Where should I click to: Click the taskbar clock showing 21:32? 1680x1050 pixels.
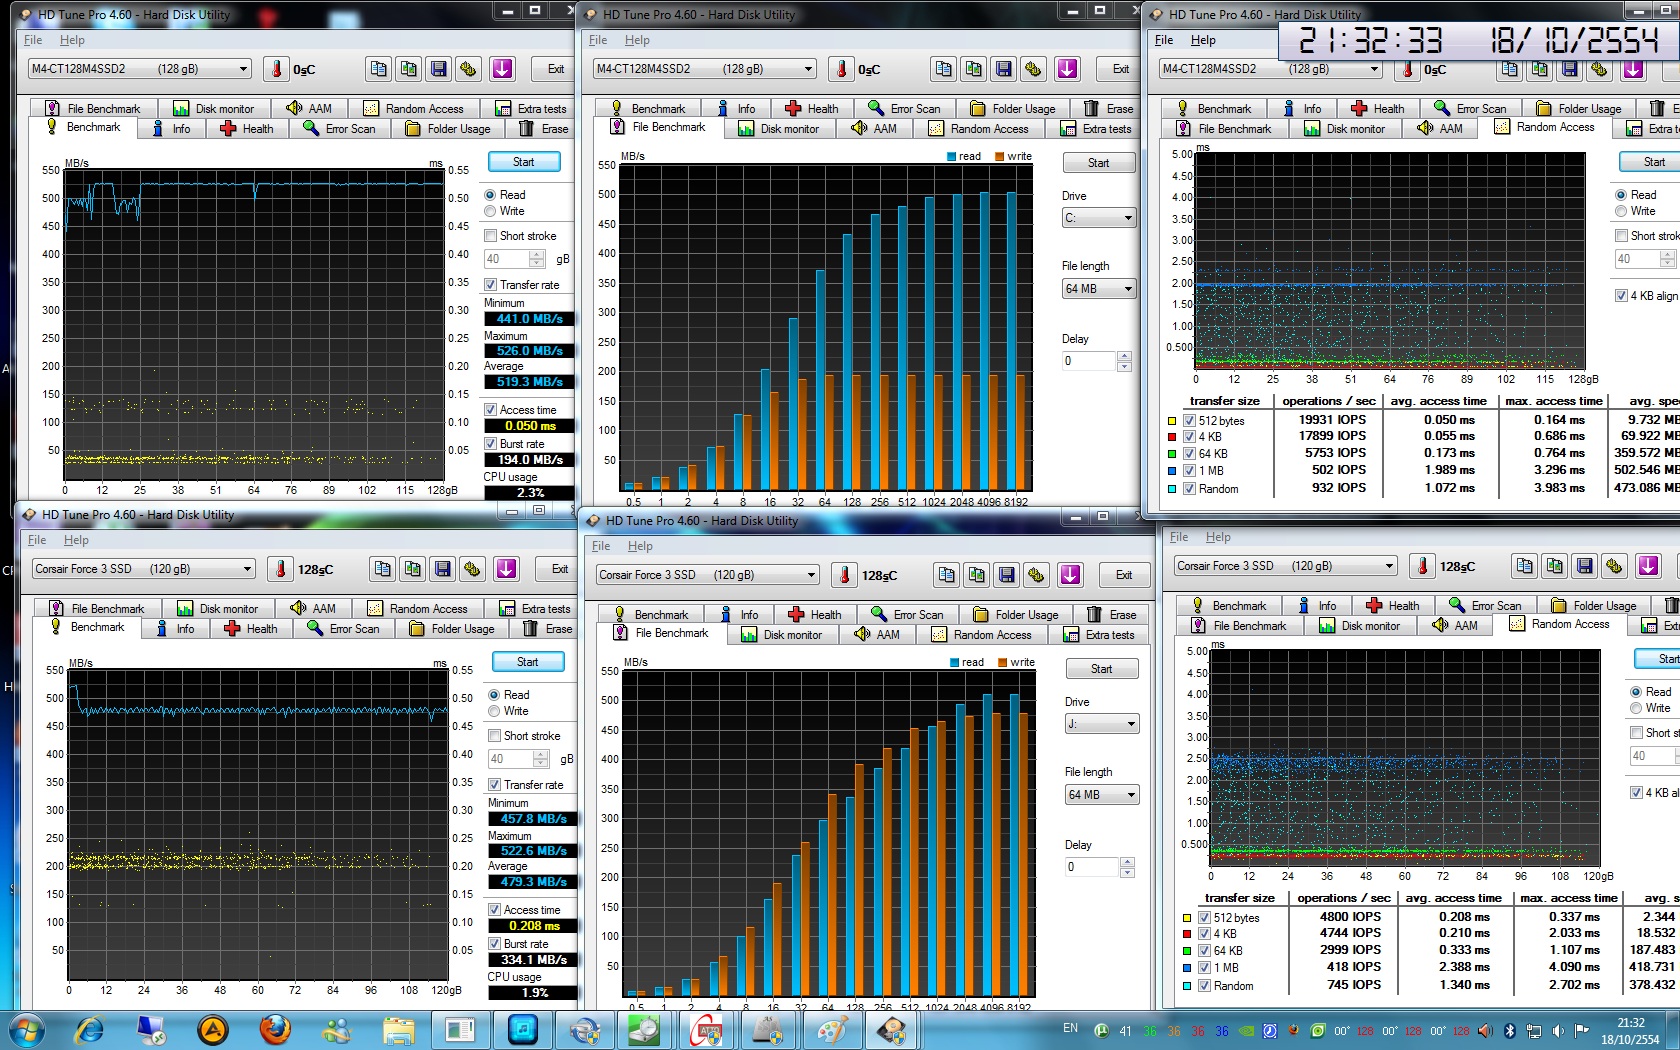pyautogui.click(x=1631, y=1031)
